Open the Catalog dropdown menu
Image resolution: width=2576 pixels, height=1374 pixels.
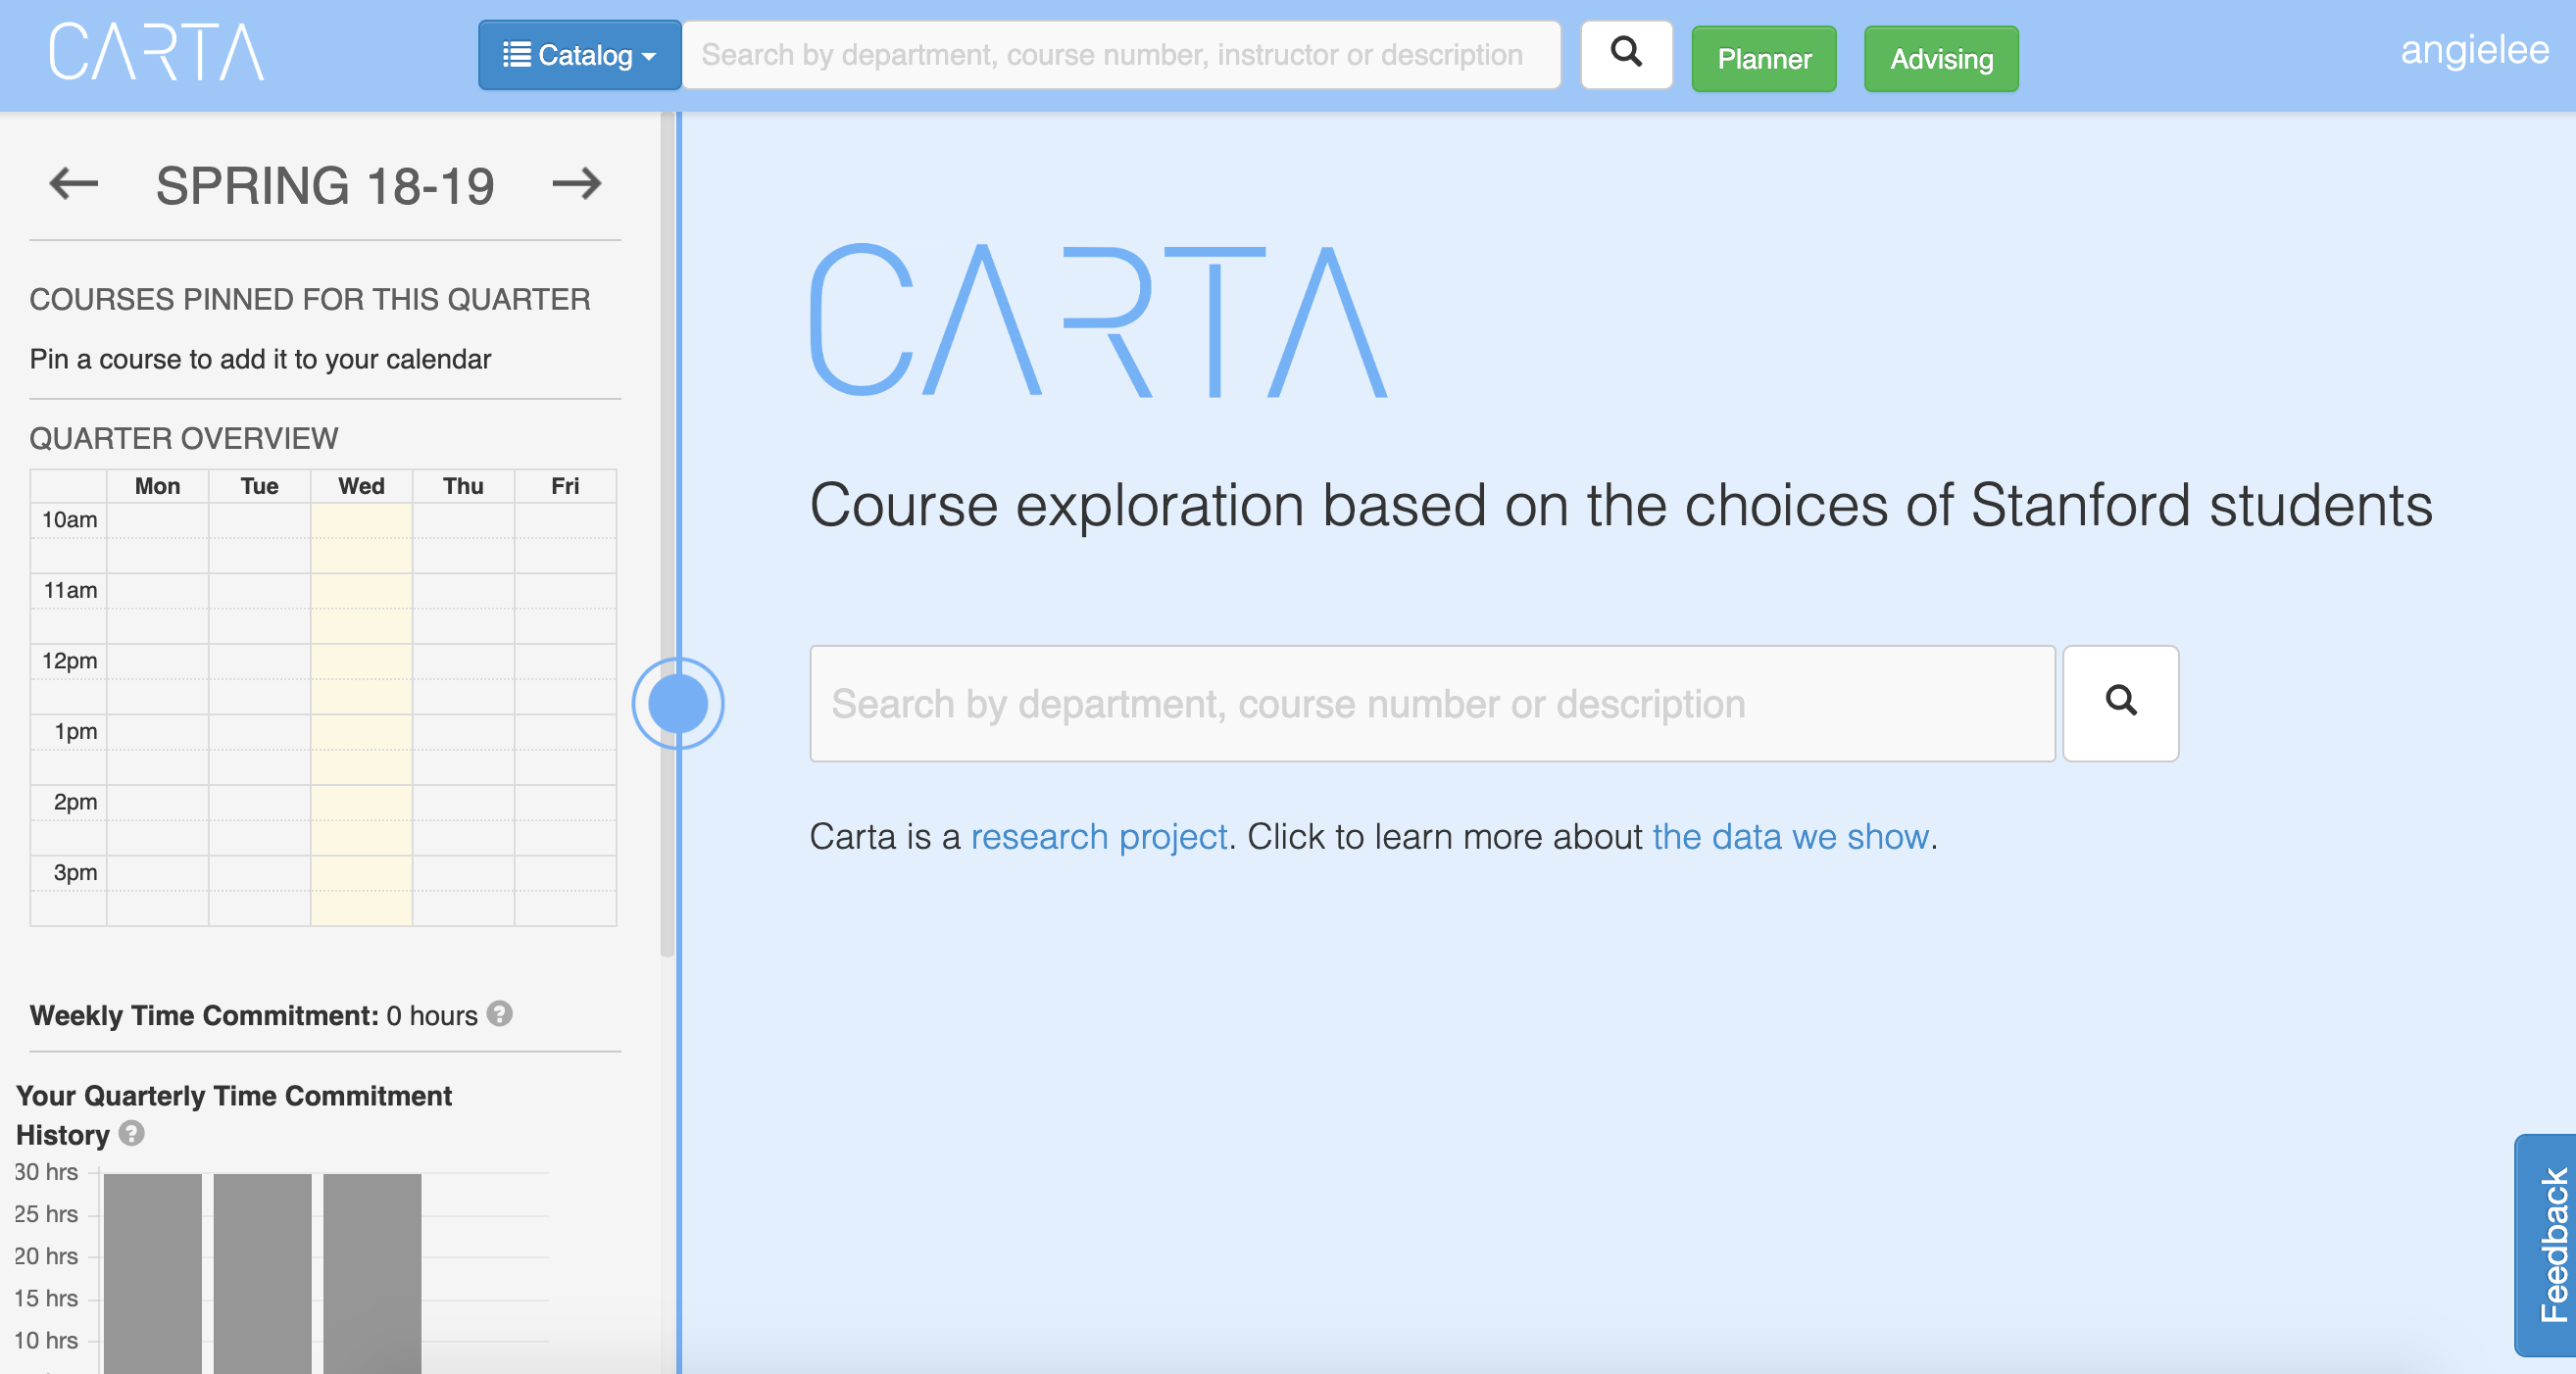coord(579,55)
